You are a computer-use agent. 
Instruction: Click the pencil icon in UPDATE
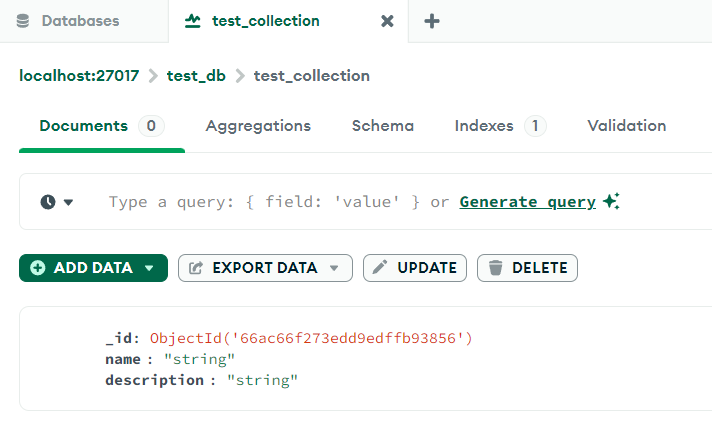pyautogui.click(x=380, y=267)
